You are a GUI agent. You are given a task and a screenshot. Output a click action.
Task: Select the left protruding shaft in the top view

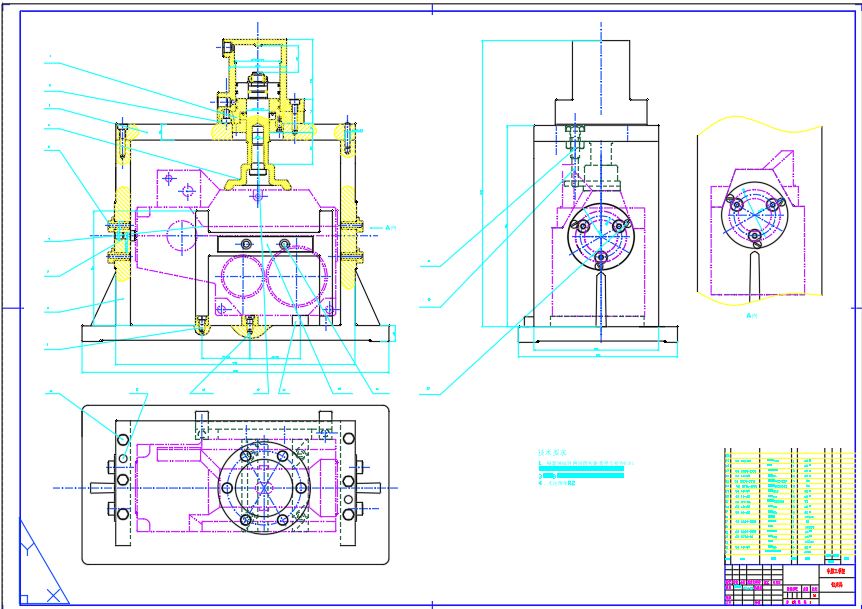[x=100, y=488]
